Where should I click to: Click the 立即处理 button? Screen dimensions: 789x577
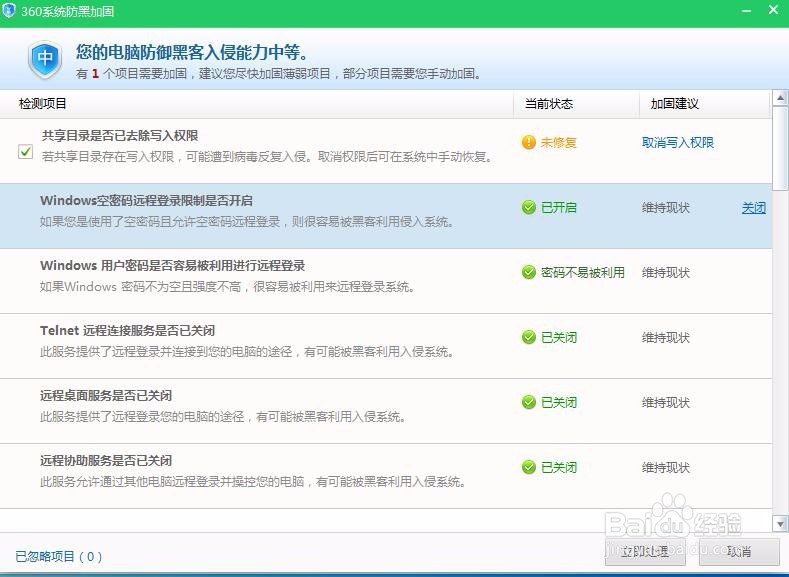[645, 552]
